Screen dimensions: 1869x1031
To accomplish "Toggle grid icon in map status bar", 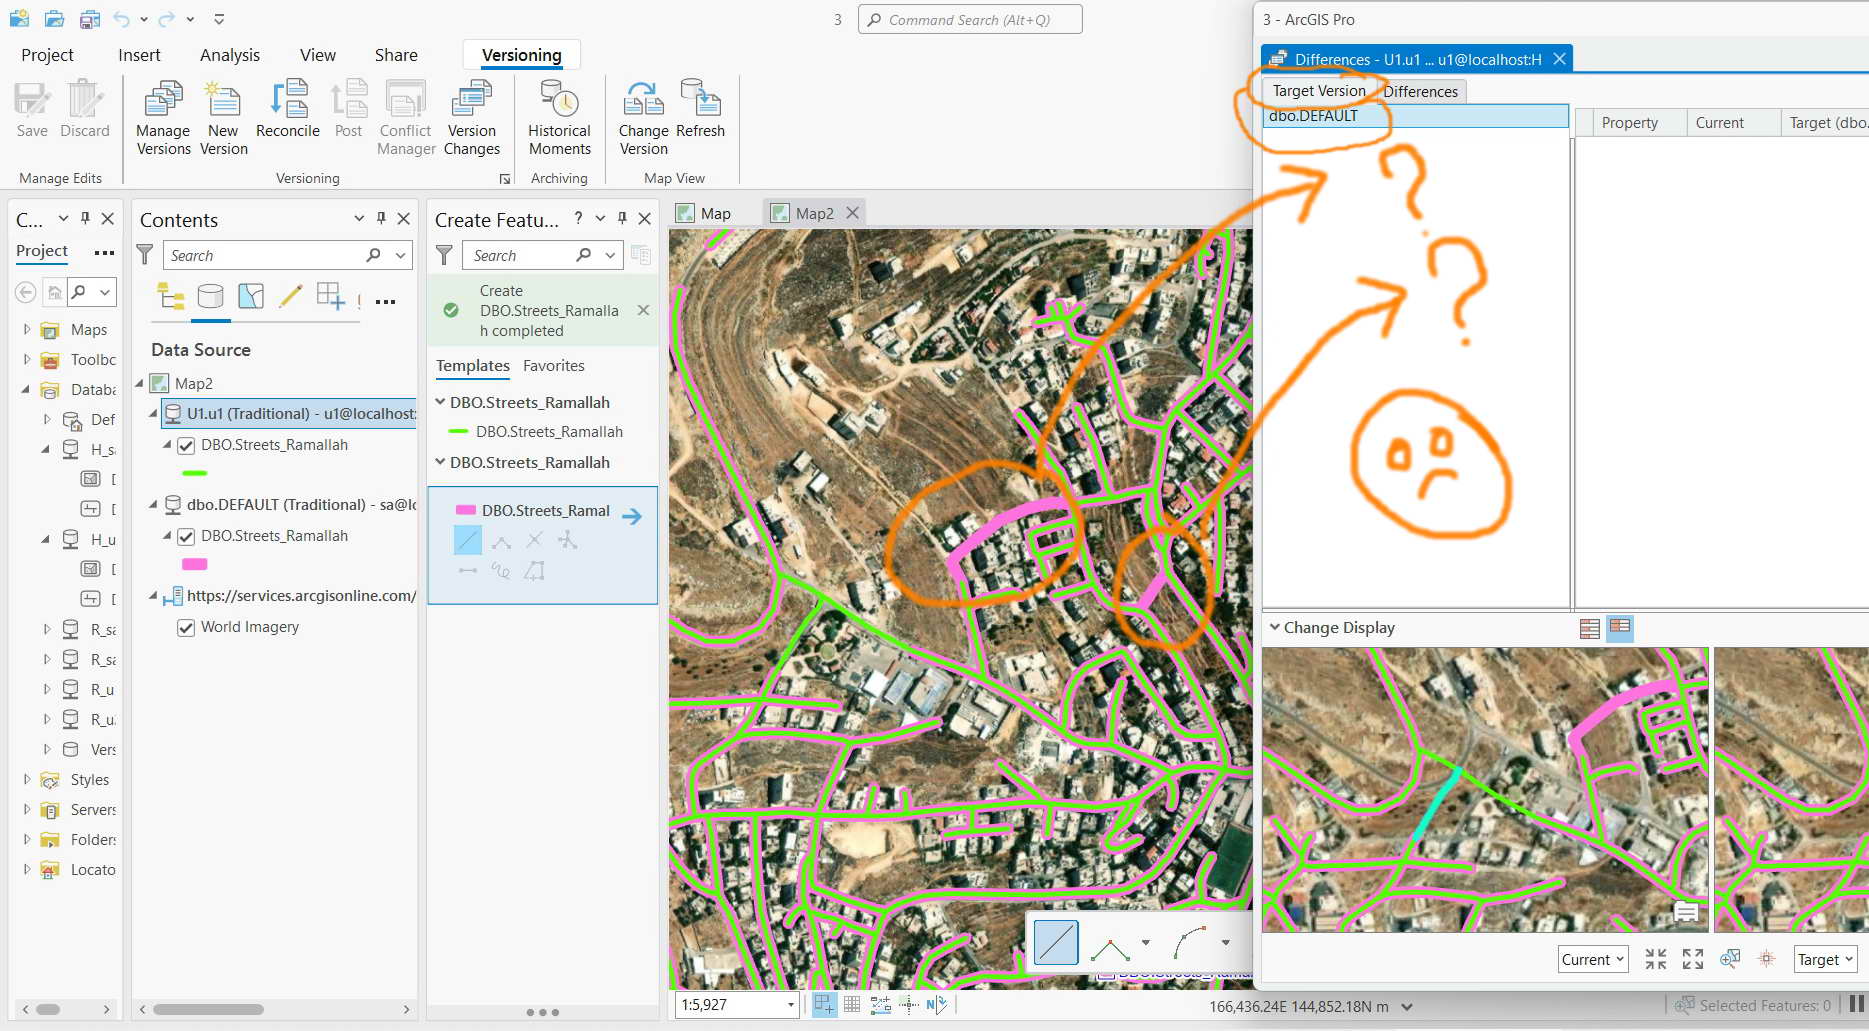I will click(x=852, y=1005).
